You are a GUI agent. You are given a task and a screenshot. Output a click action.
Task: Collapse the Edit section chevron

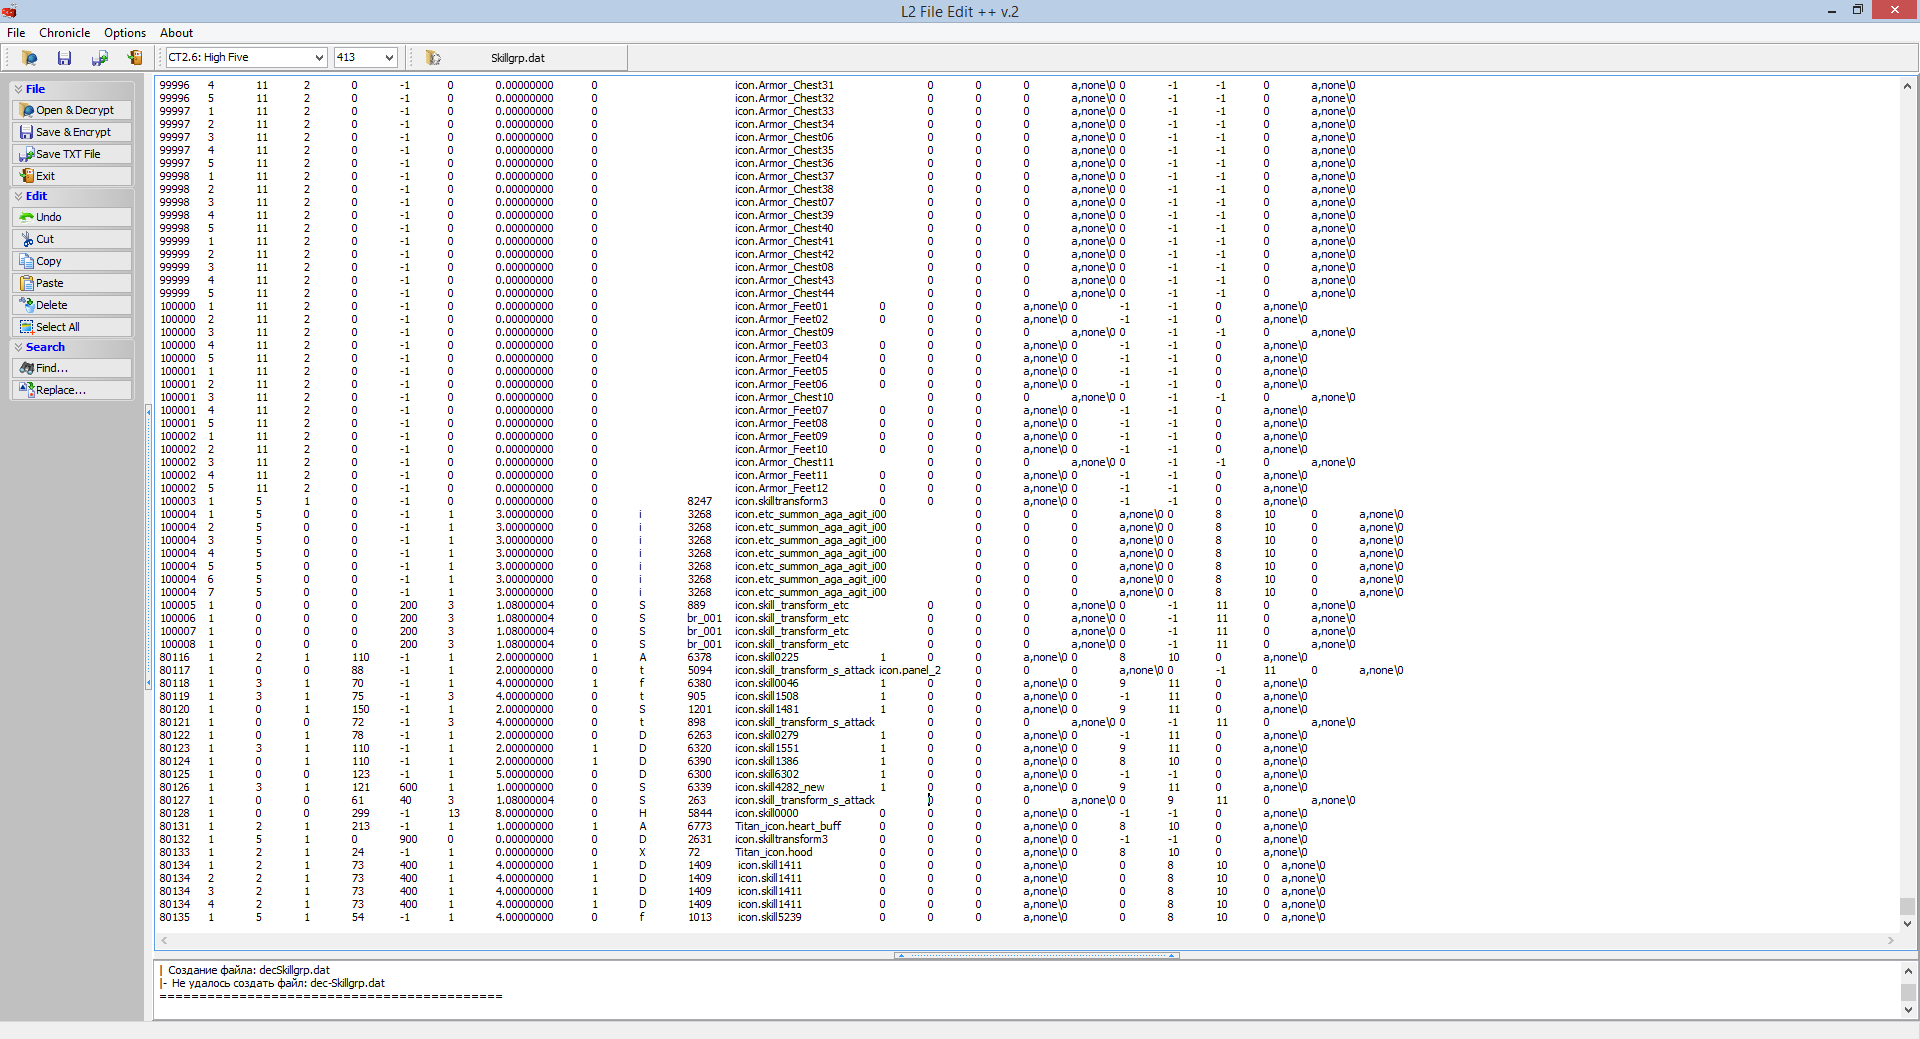pos(20,196)
